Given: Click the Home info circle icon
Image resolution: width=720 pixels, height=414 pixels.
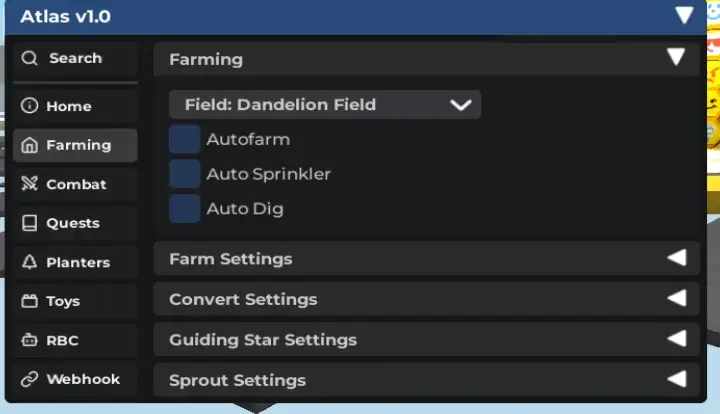Looking at the screenshot, I should 29,106.
